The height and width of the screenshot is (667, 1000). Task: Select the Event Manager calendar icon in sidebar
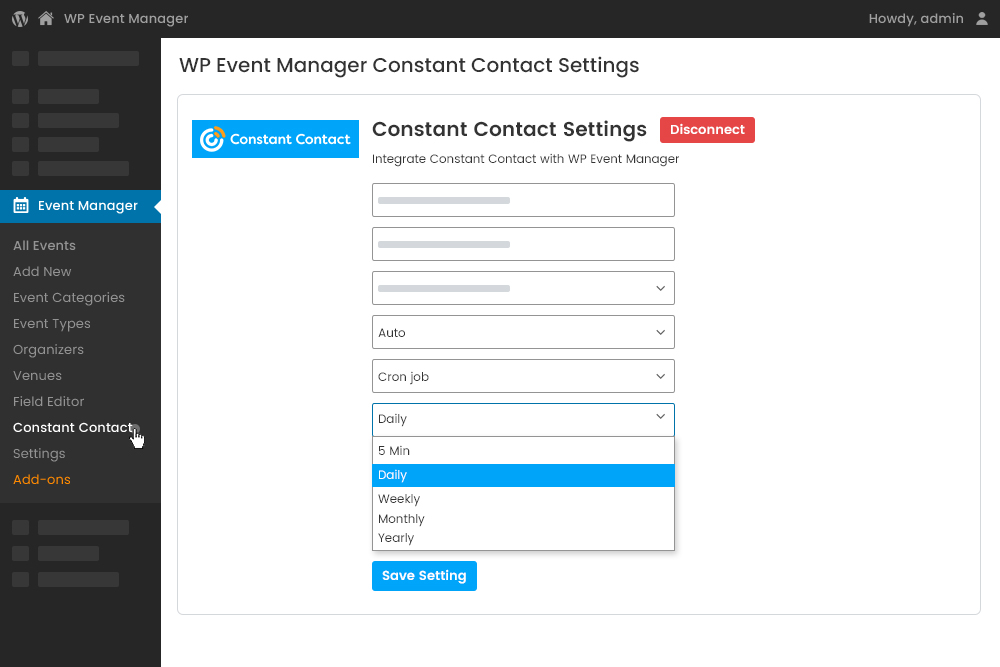(x=18, y=205)
